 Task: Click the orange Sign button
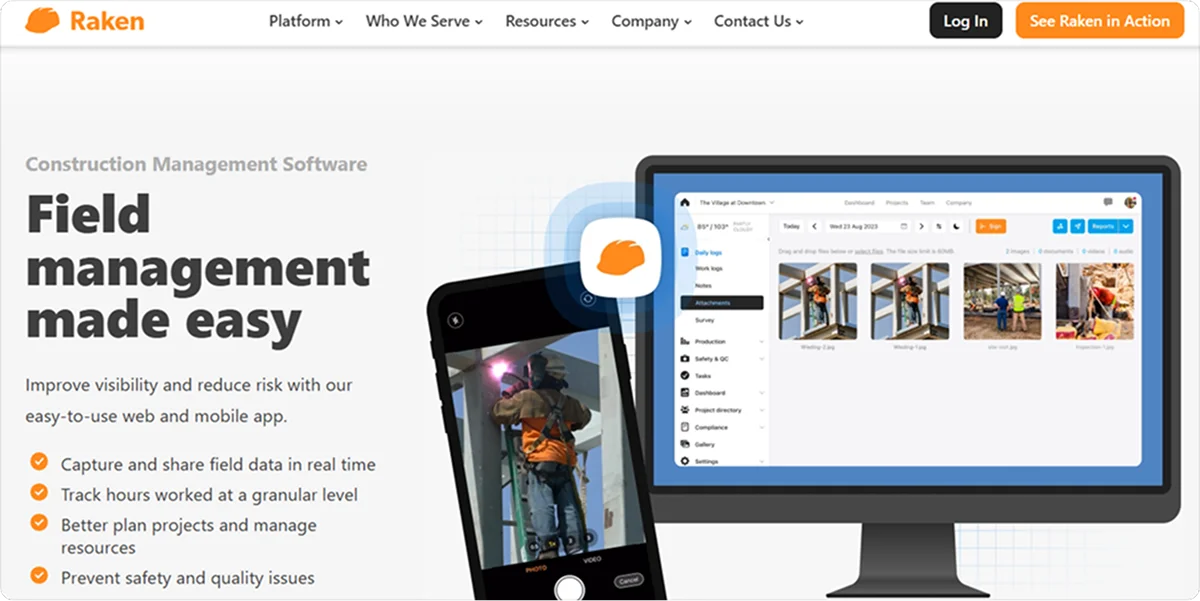[991, 226]
